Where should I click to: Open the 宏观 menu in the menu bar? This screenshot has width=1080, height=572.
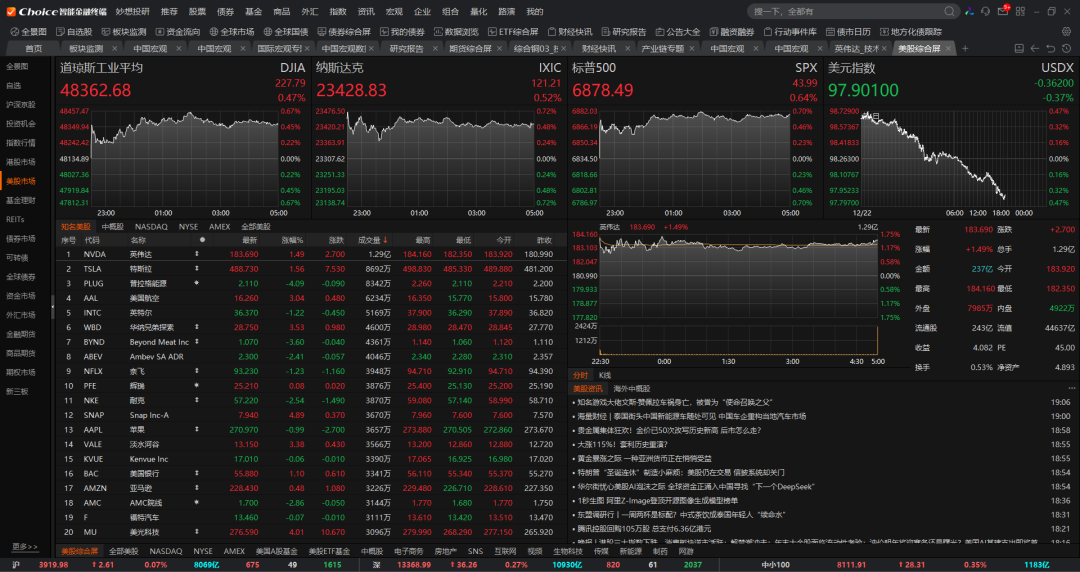394,11
